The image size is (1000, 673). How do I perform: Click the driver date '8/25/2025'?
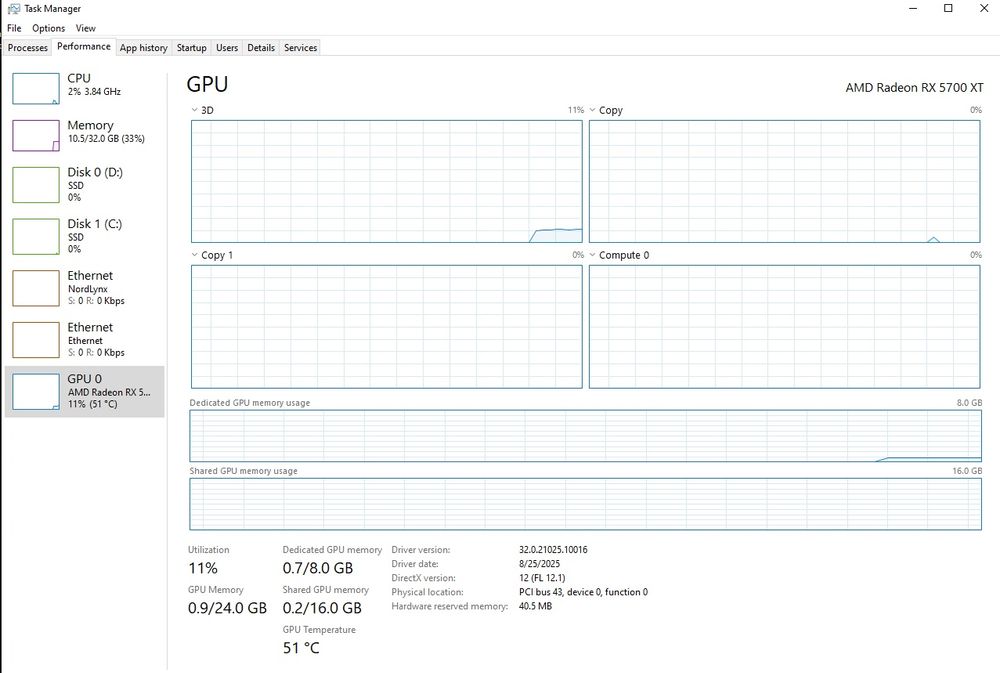(x=539, y=564)
